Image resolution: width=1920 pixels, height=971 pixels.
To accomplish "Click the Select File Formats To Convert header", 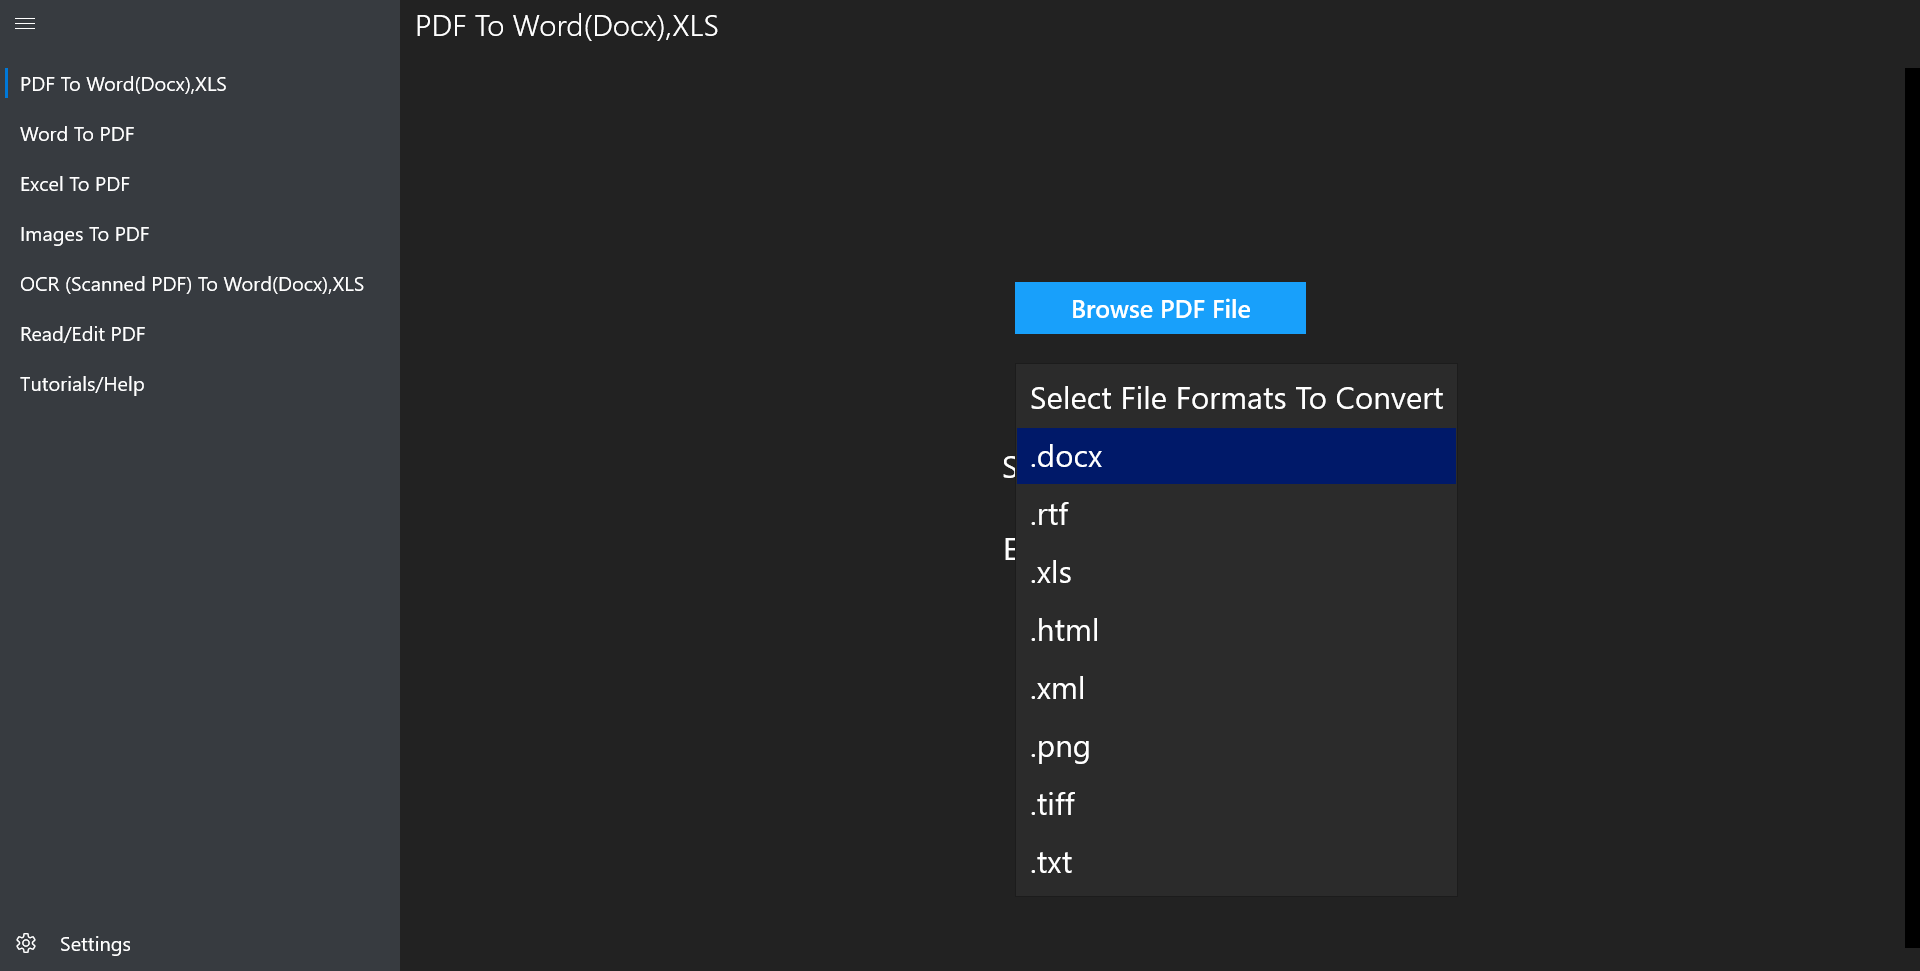I will tap(1235, 397).
